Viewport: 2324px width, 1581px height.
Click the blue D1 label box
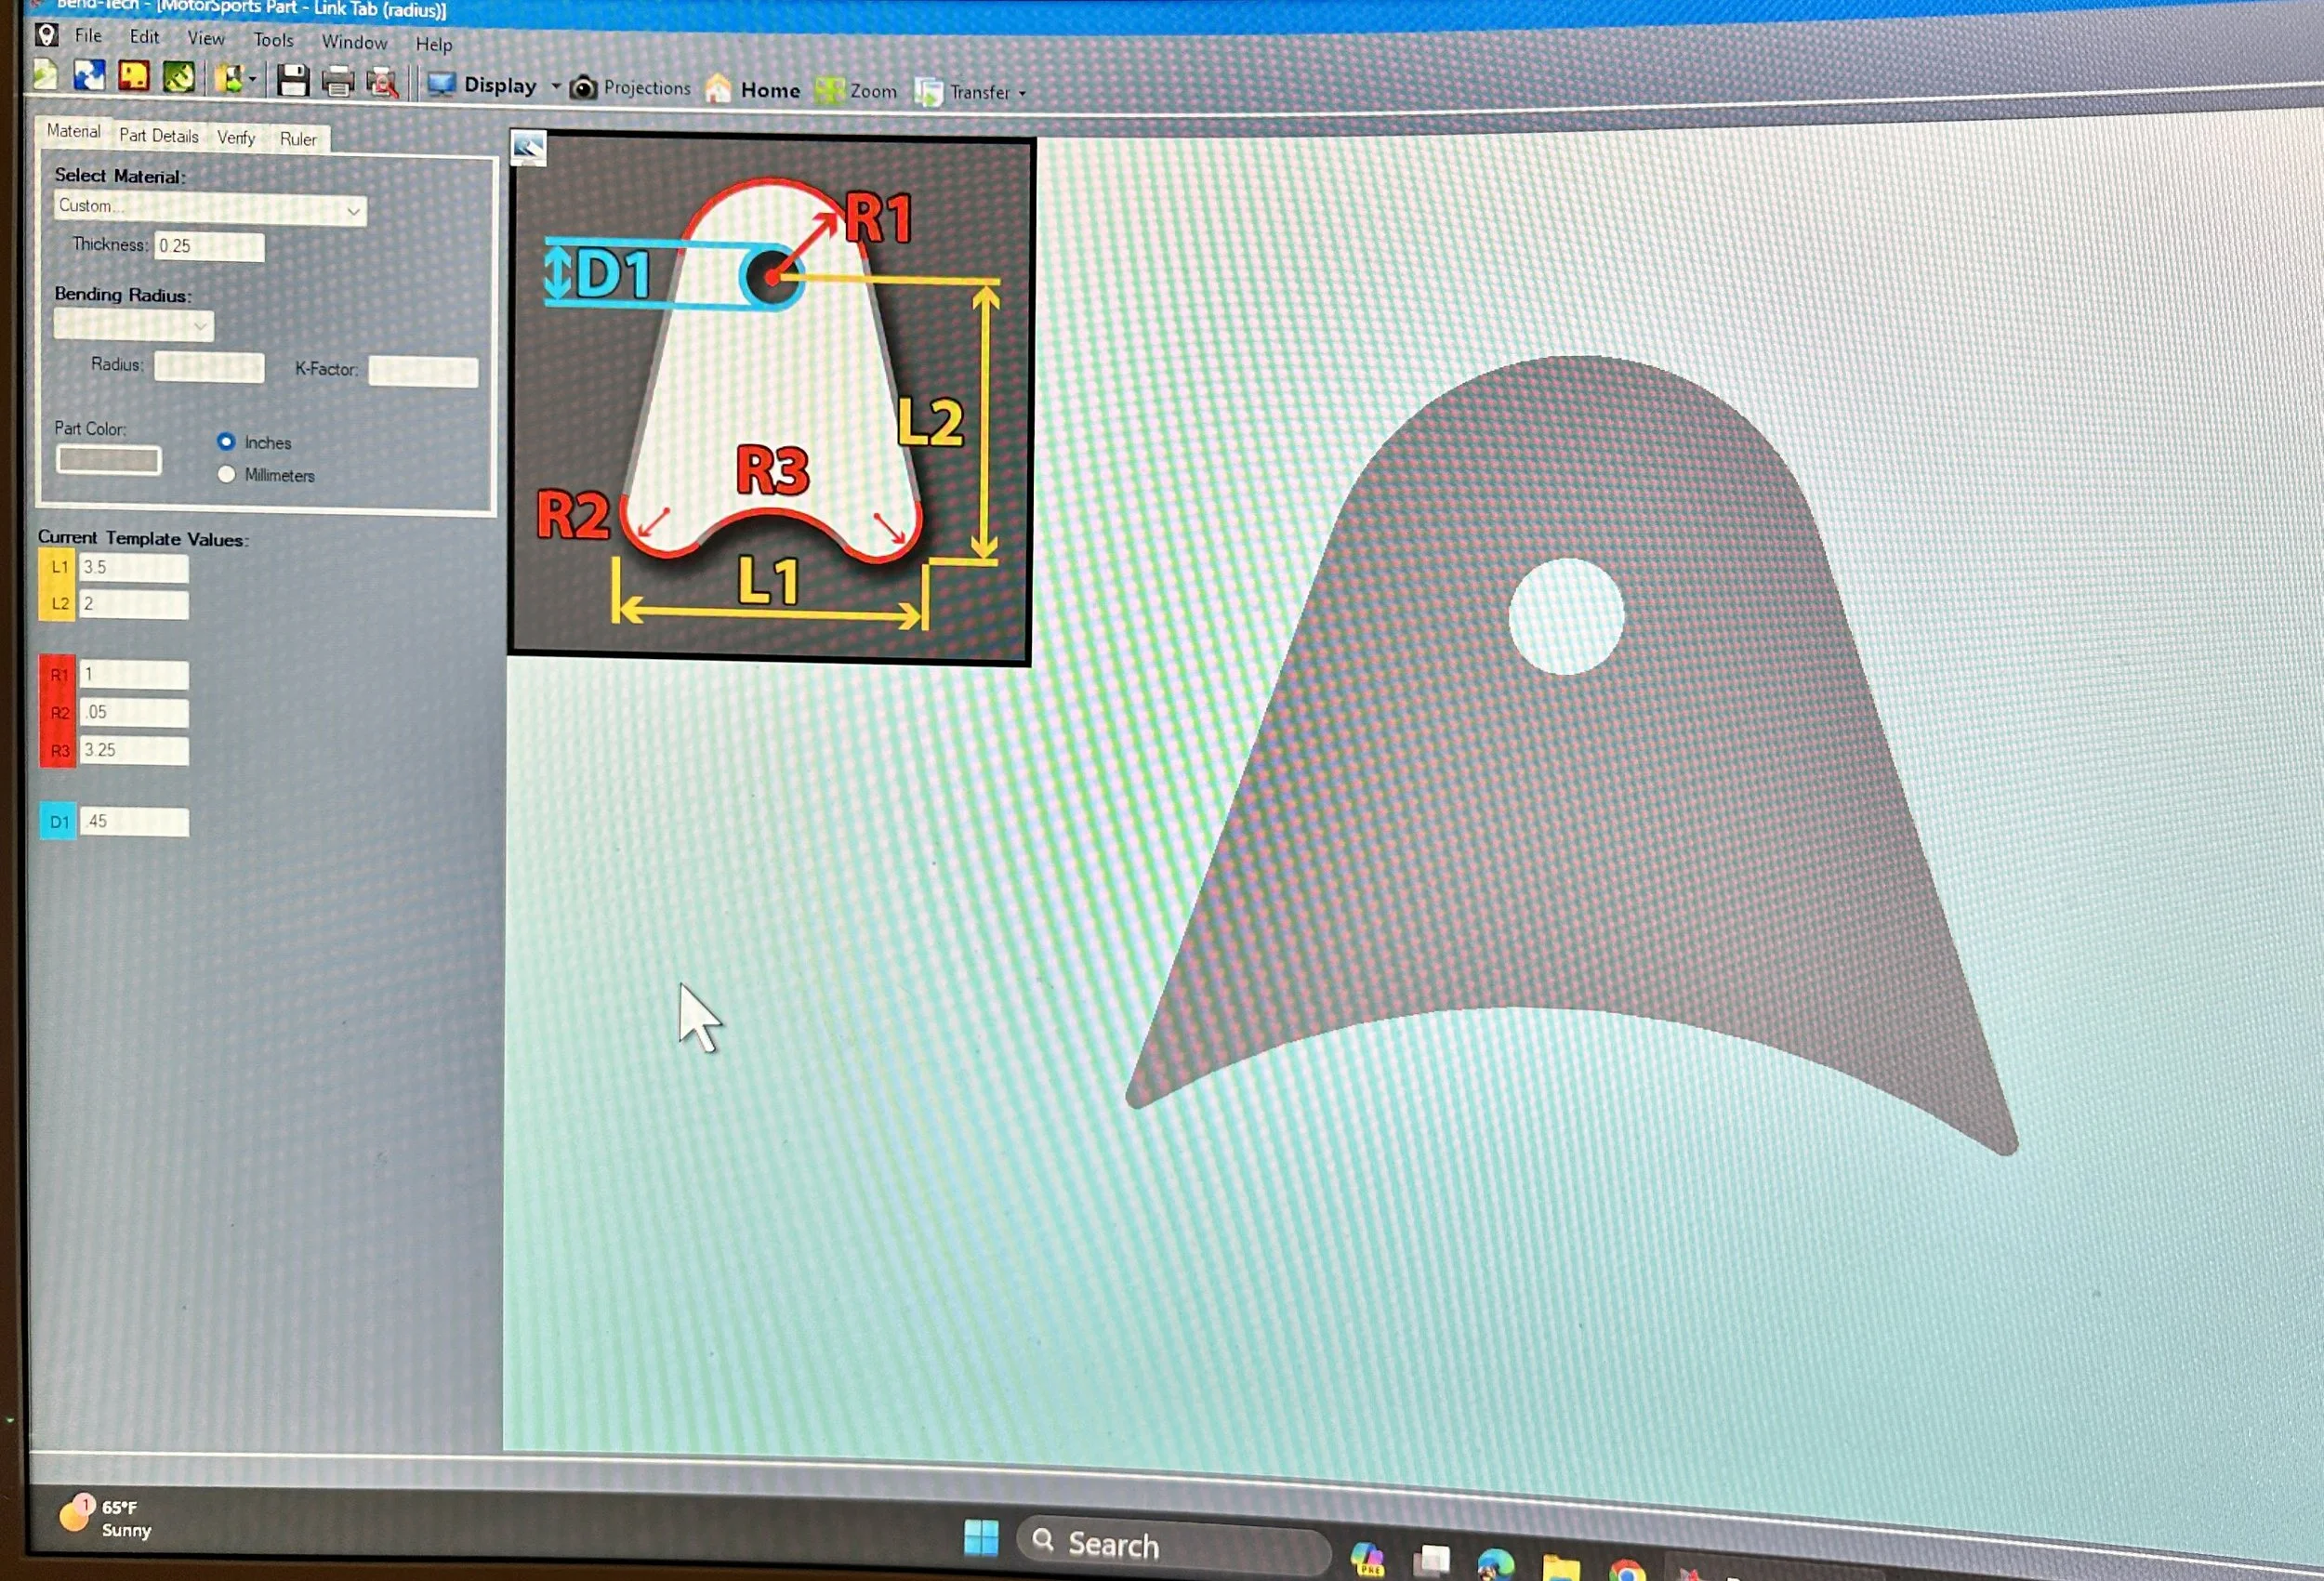pyautogui.click(x=58, y=822)
